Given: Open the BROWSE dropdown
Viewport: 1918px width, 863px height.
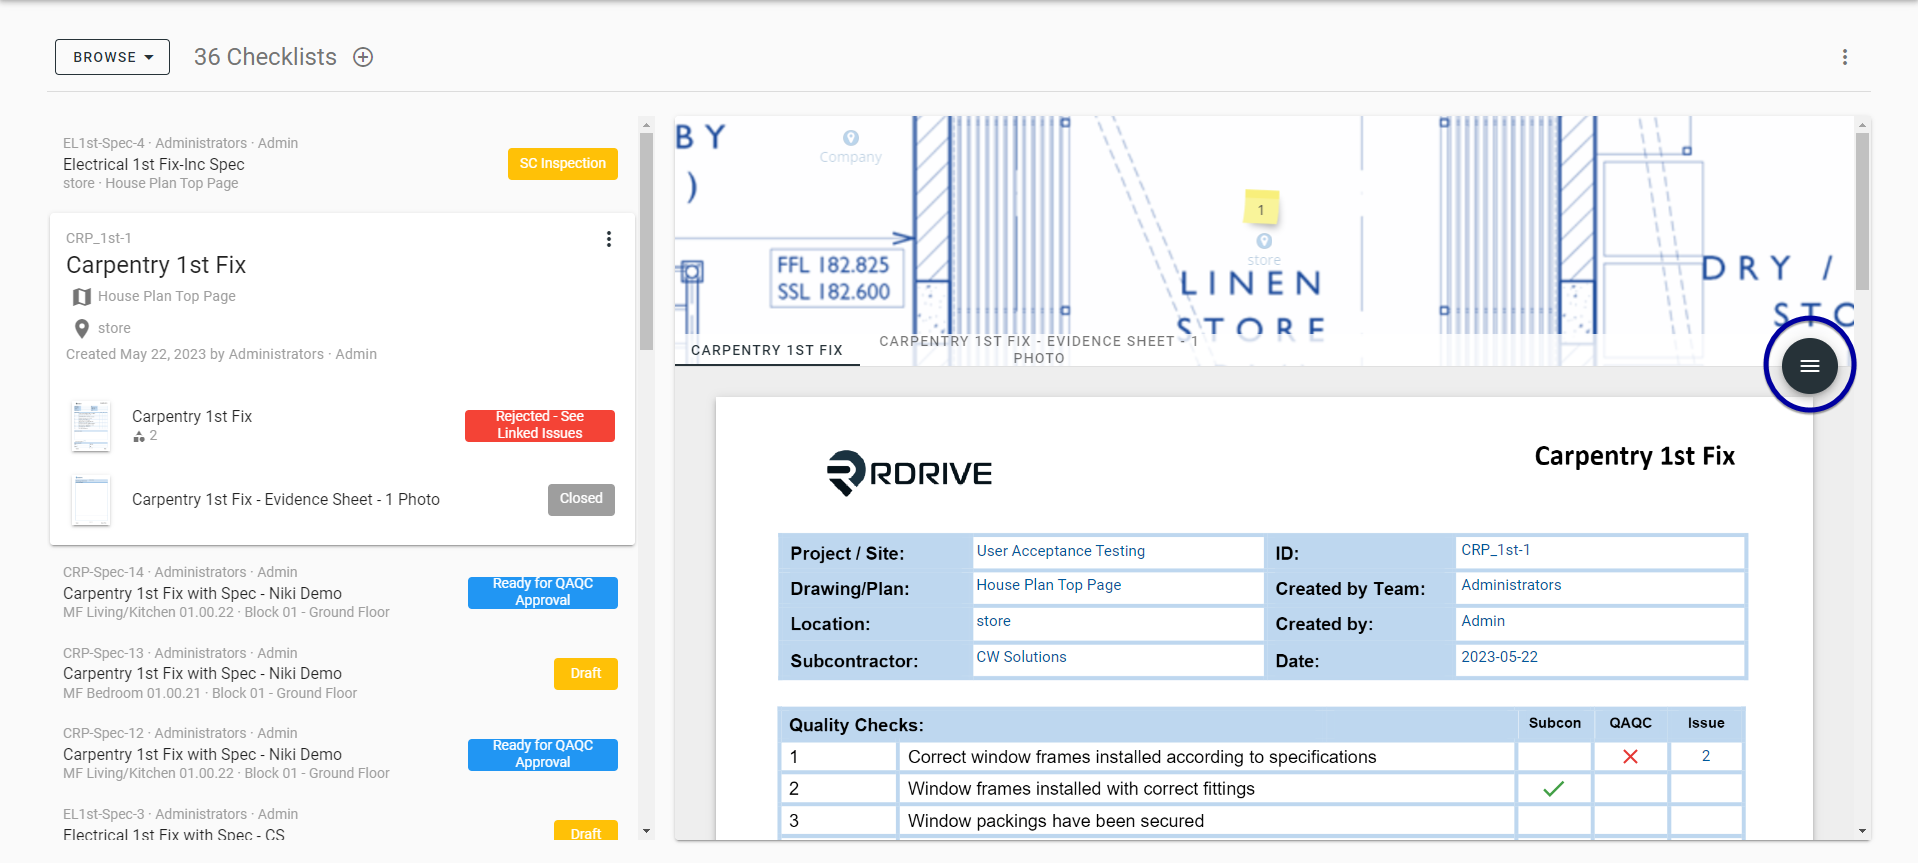Looking at the screenshot, I should pos(112,57).
